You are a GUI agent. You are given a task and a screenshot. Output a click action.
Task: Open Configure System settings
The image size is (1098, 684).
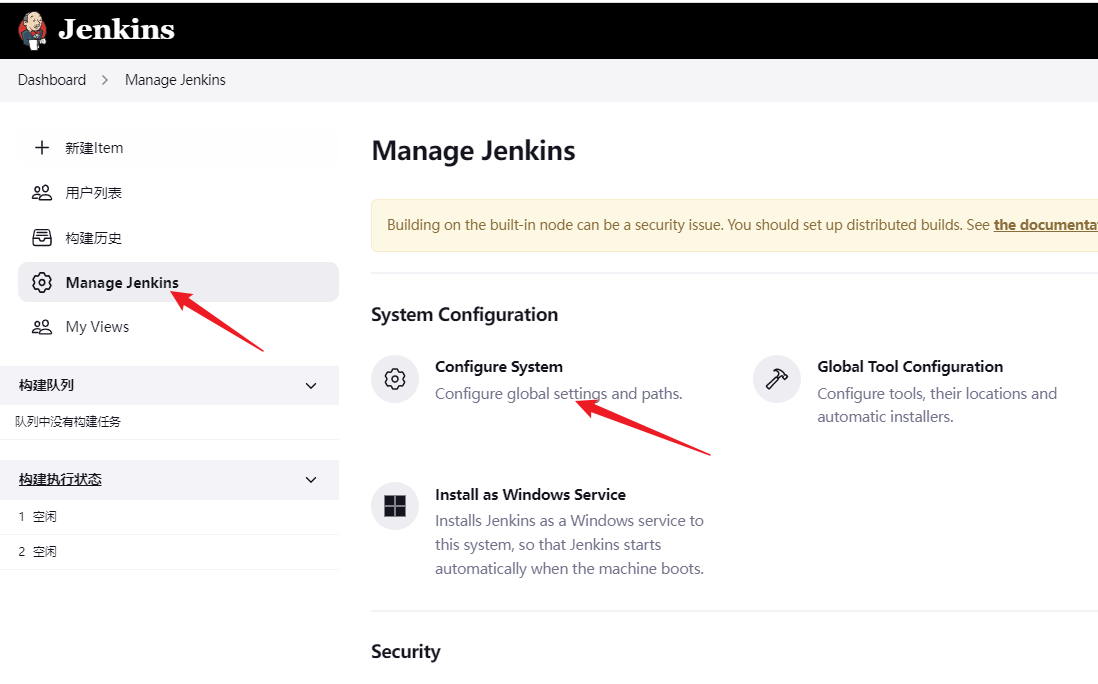499,367
